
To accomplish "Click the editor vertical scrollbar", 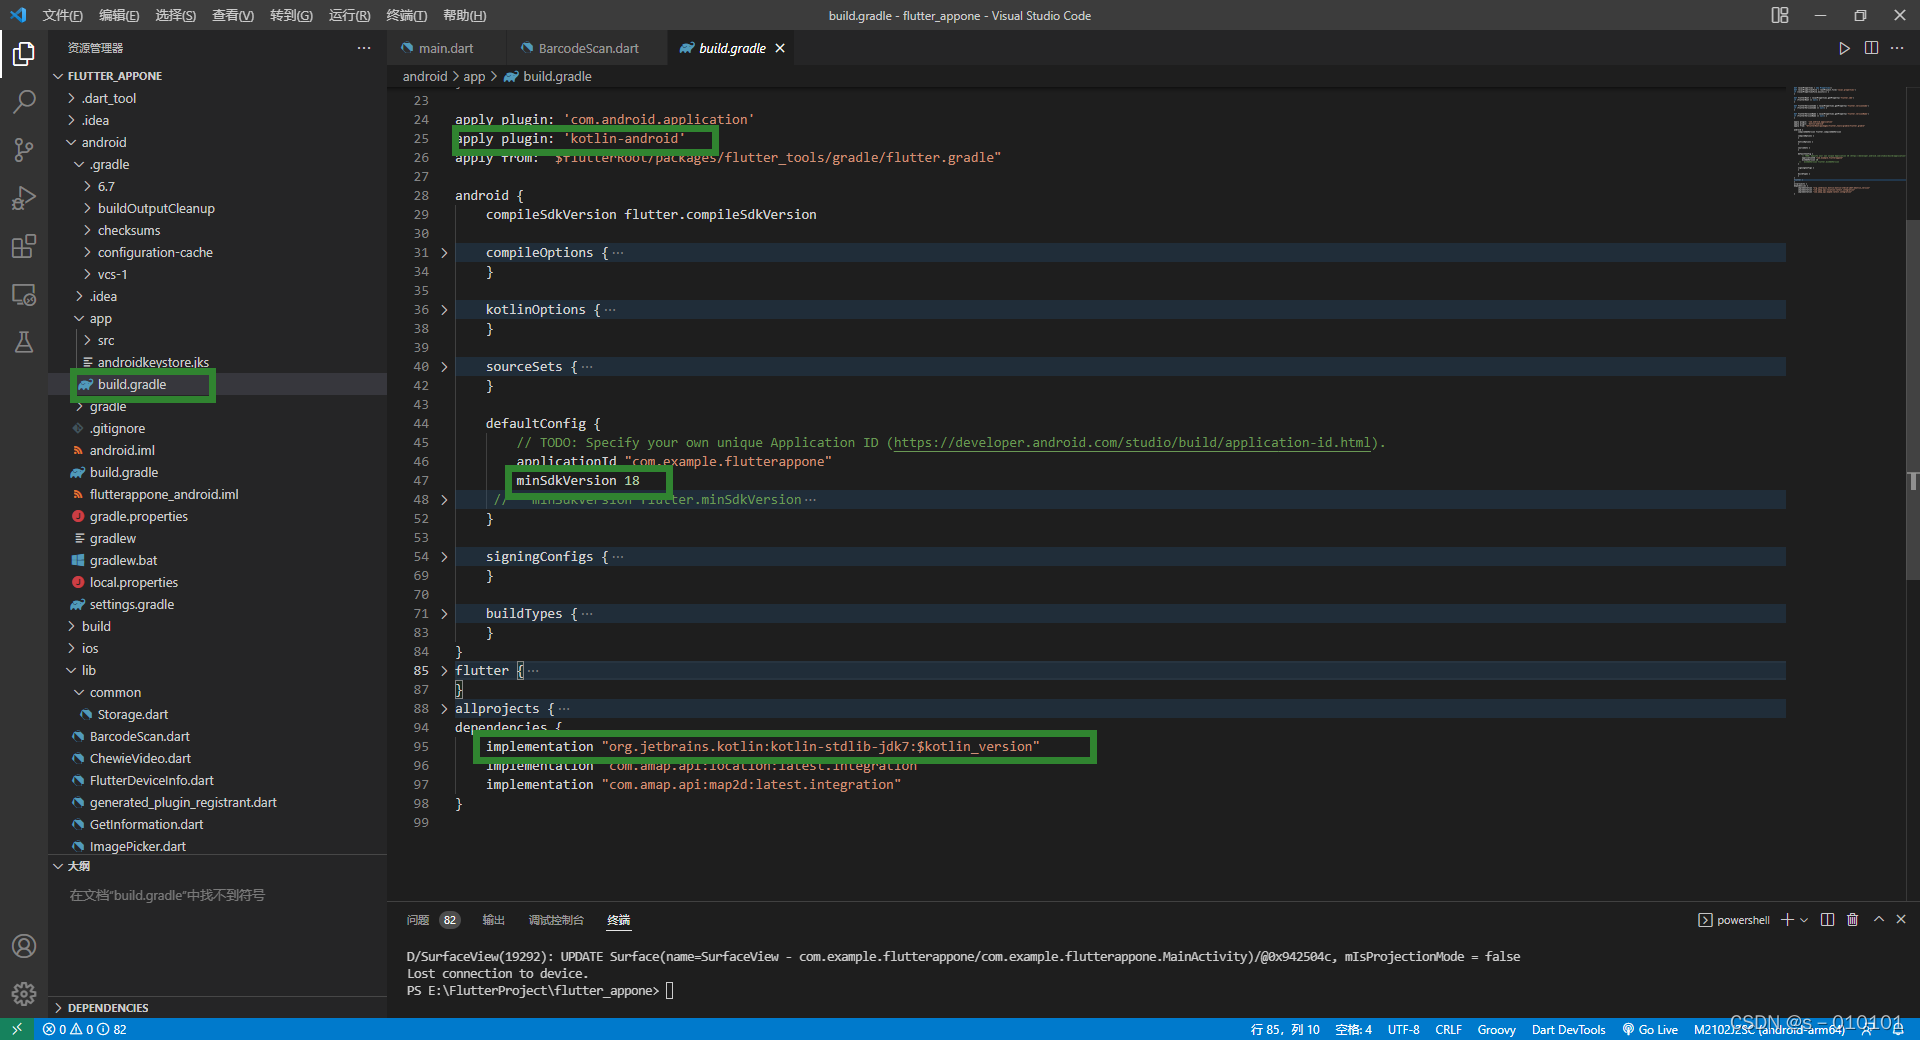I will (x=1912, y=400).
